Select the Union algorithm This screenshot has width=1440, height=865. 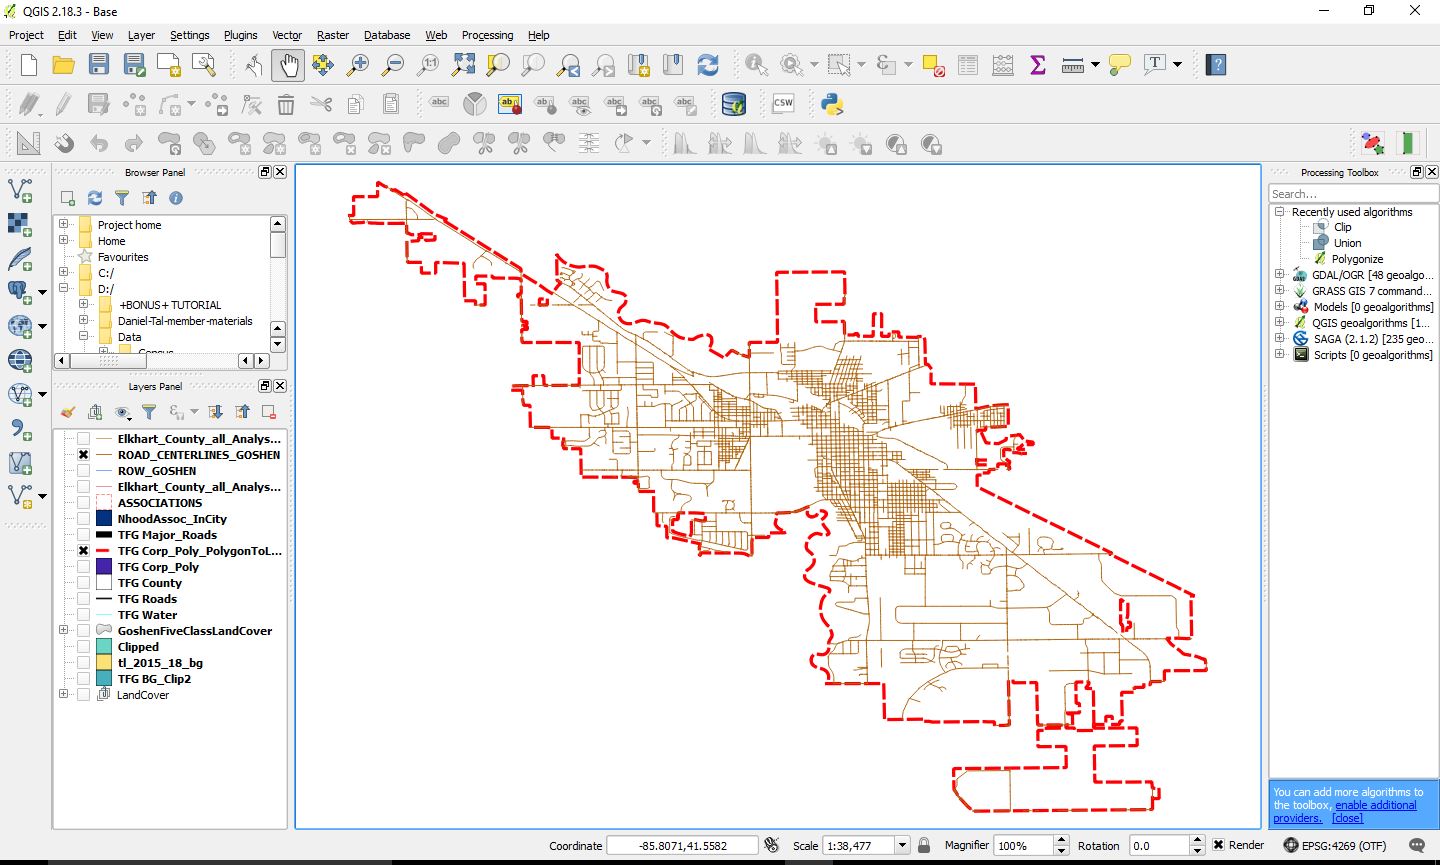click(1347, 243)
